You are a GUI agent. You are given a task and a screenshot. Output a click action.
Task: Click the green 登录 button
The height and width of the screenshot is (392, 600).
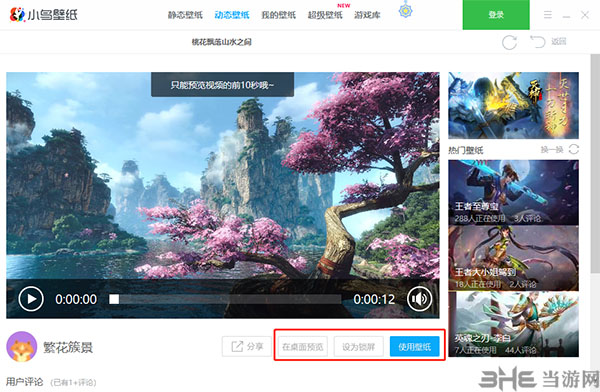tap(496, 15)
